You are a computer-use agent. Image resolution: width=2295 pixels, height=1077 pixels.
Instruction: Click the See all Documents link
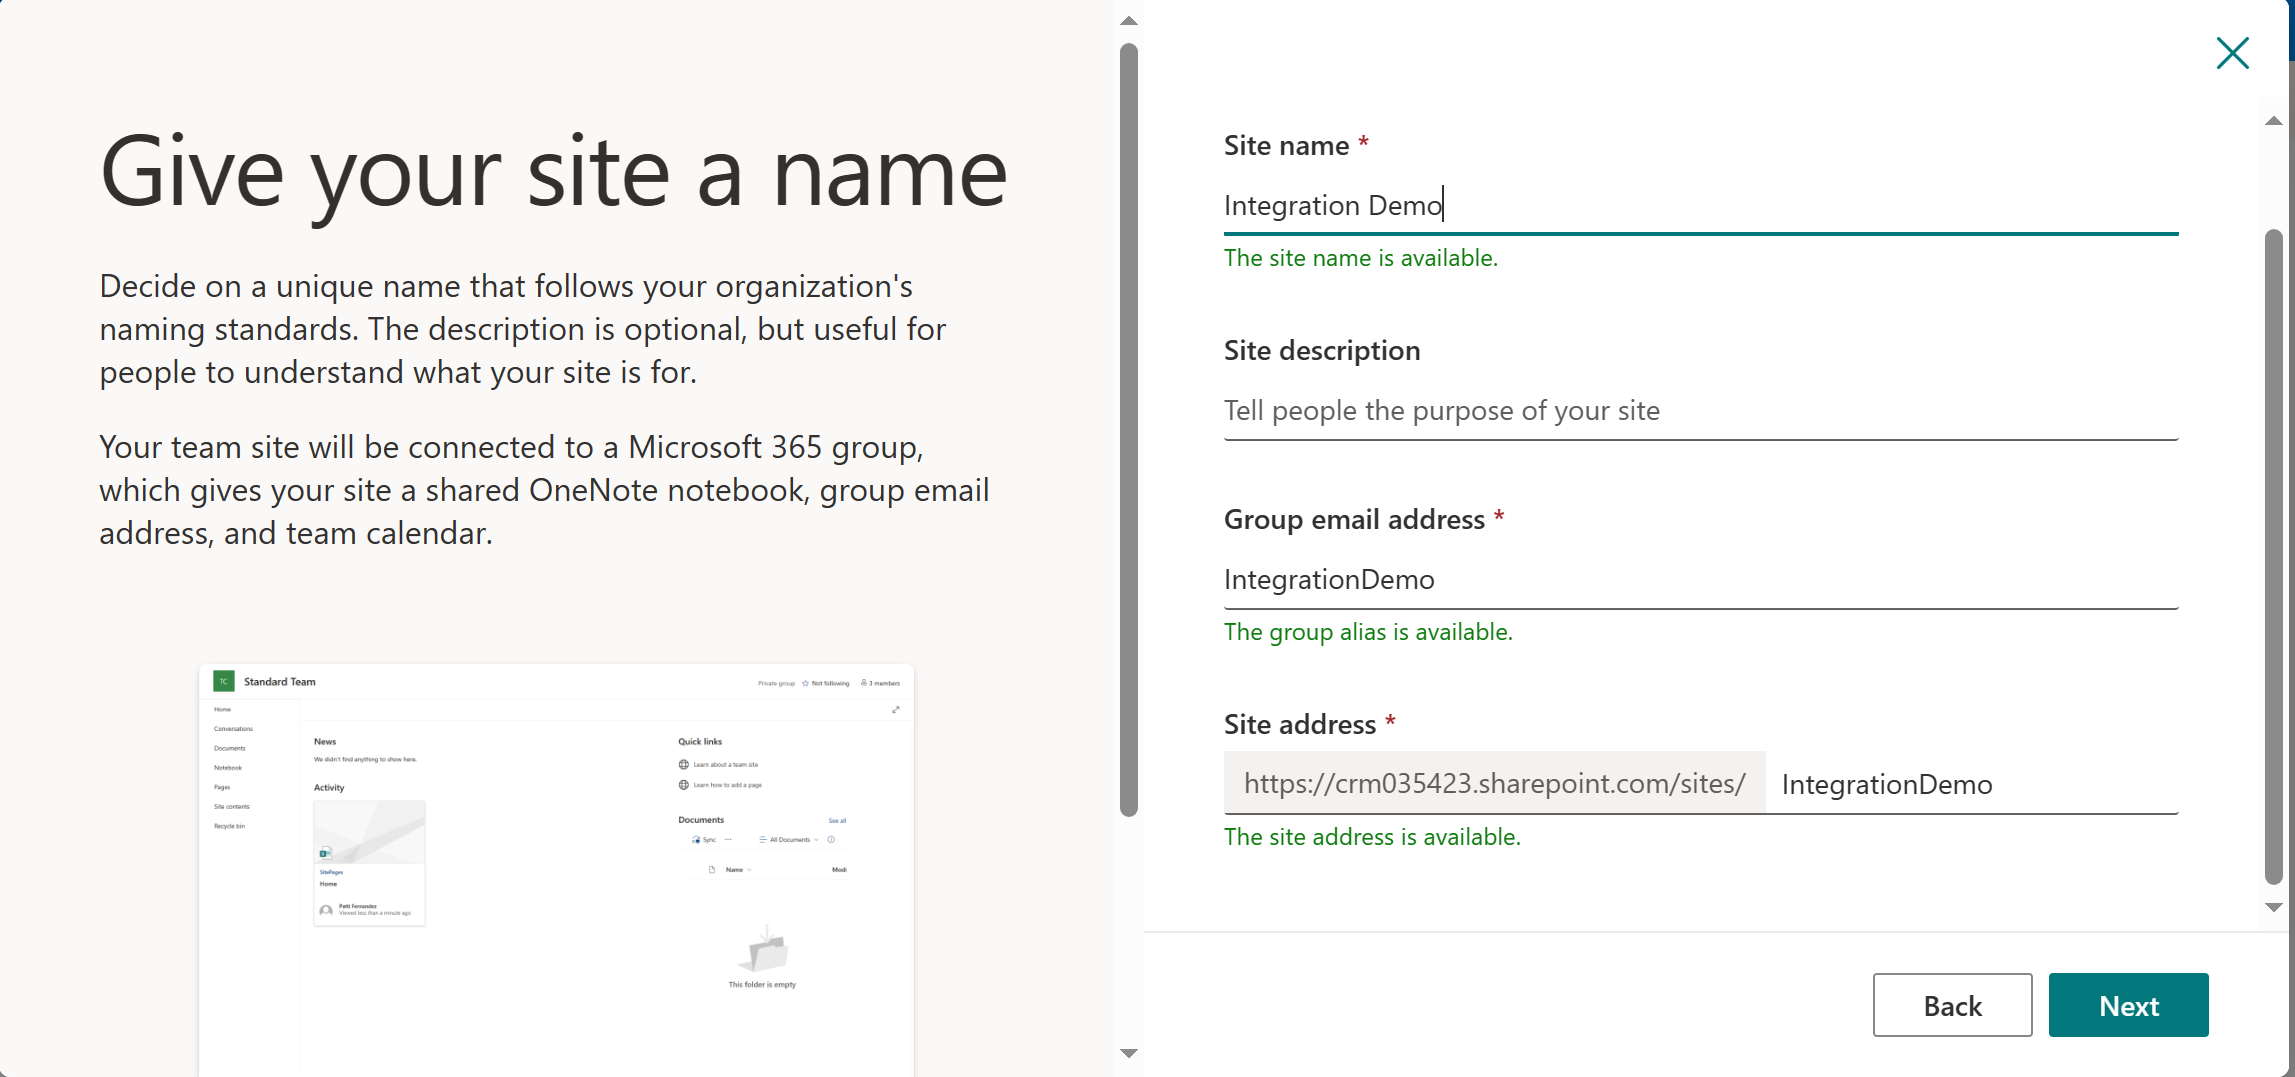[837, 820]
